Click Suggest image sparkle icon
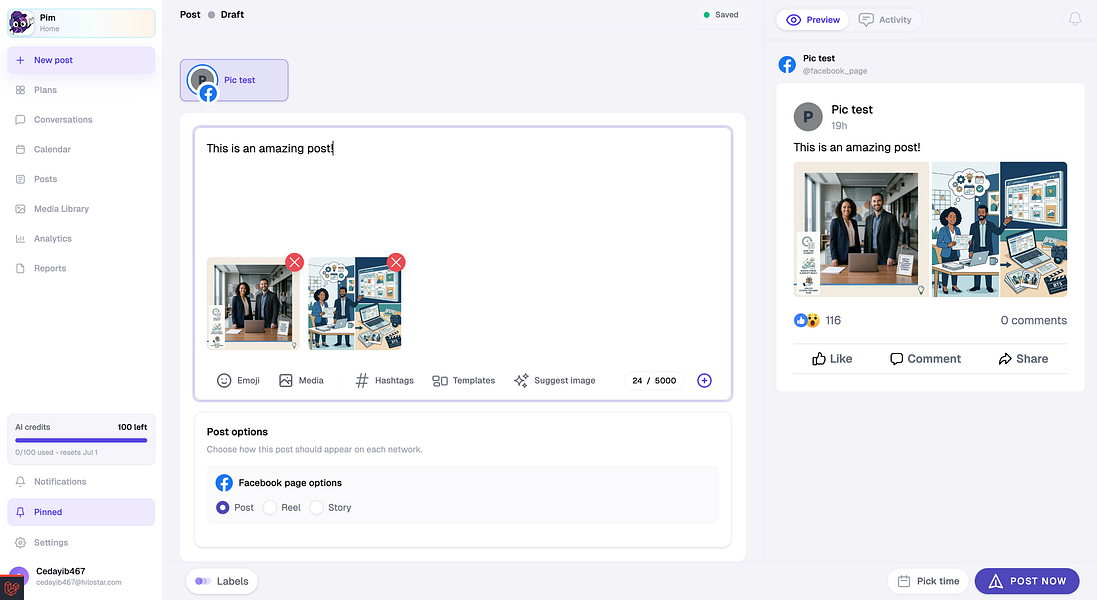 (x=521, y=380)
